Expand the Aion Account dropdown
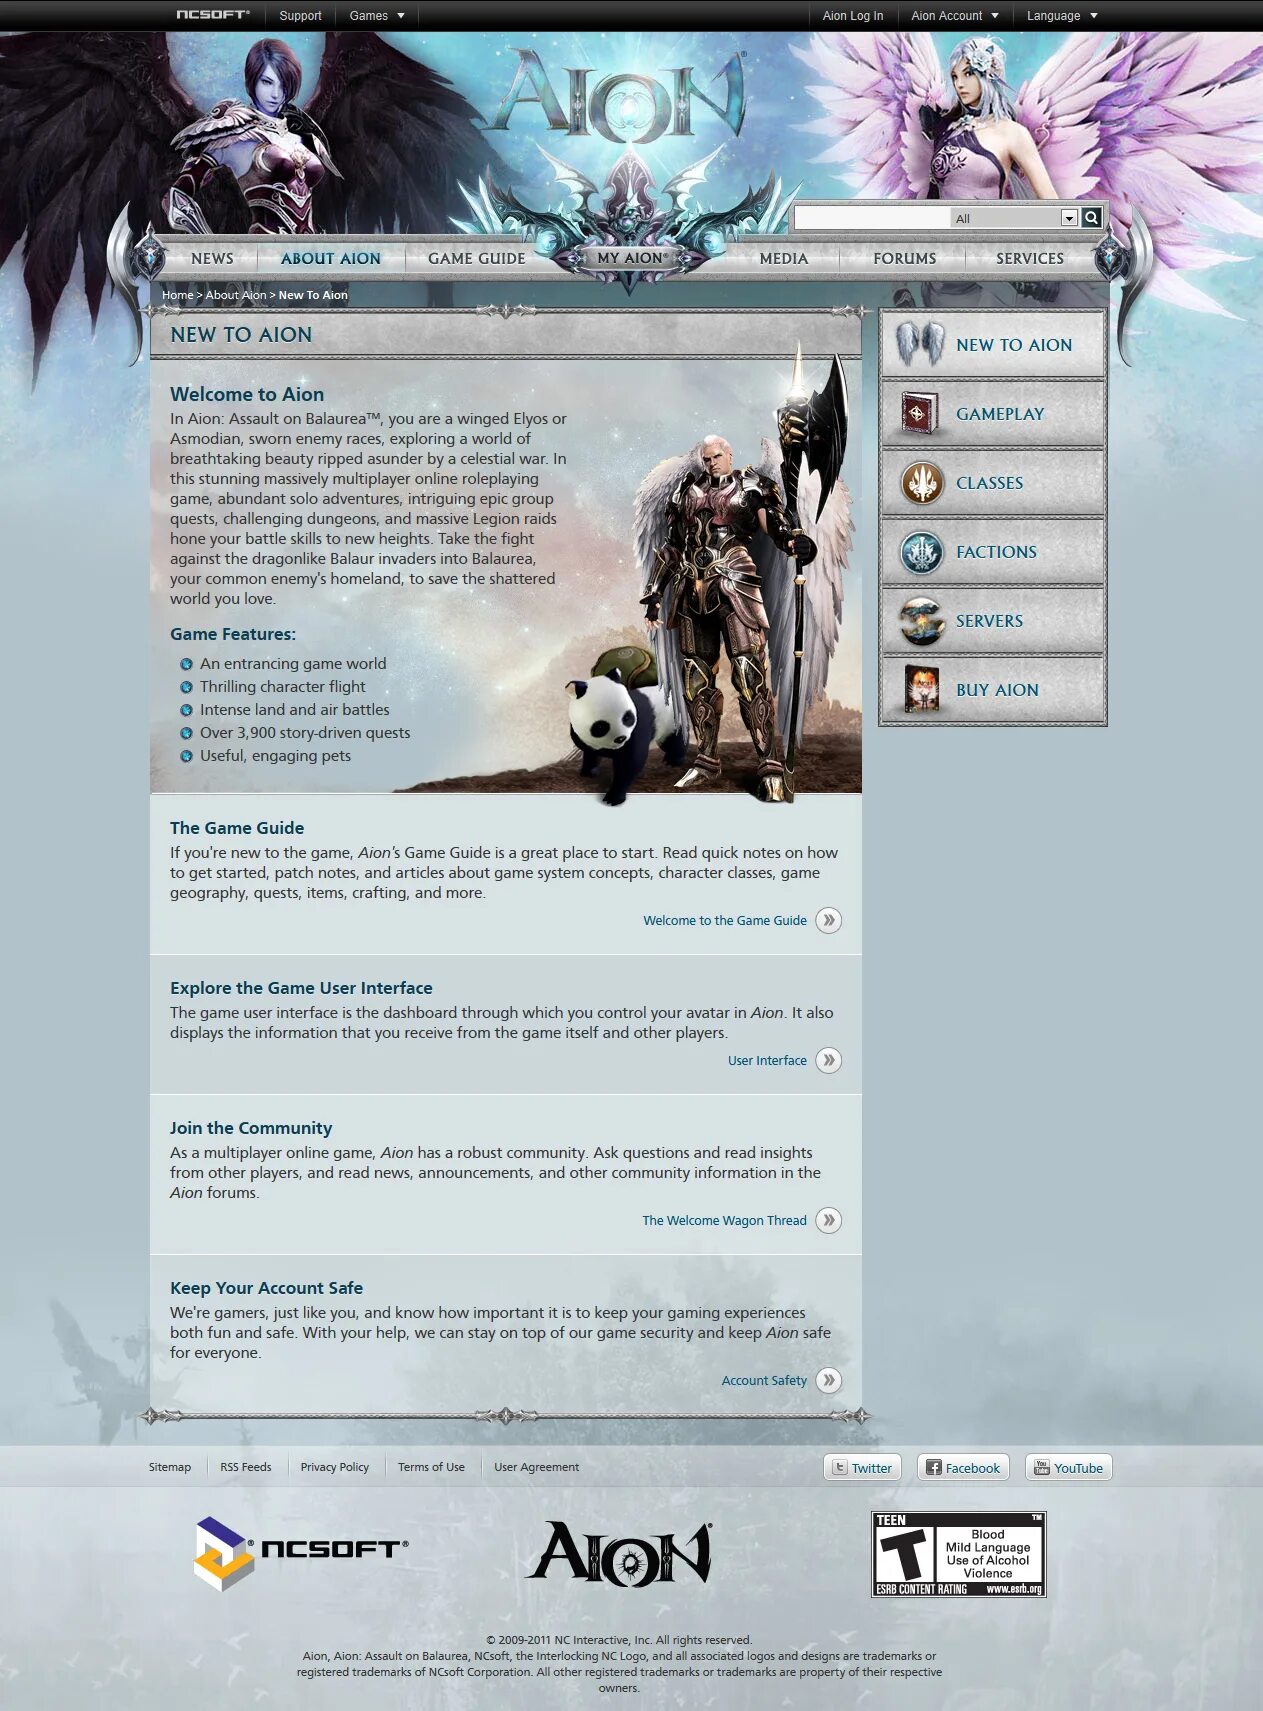Viewport: 1263px width, 1711px height. [x=955, y=15]
